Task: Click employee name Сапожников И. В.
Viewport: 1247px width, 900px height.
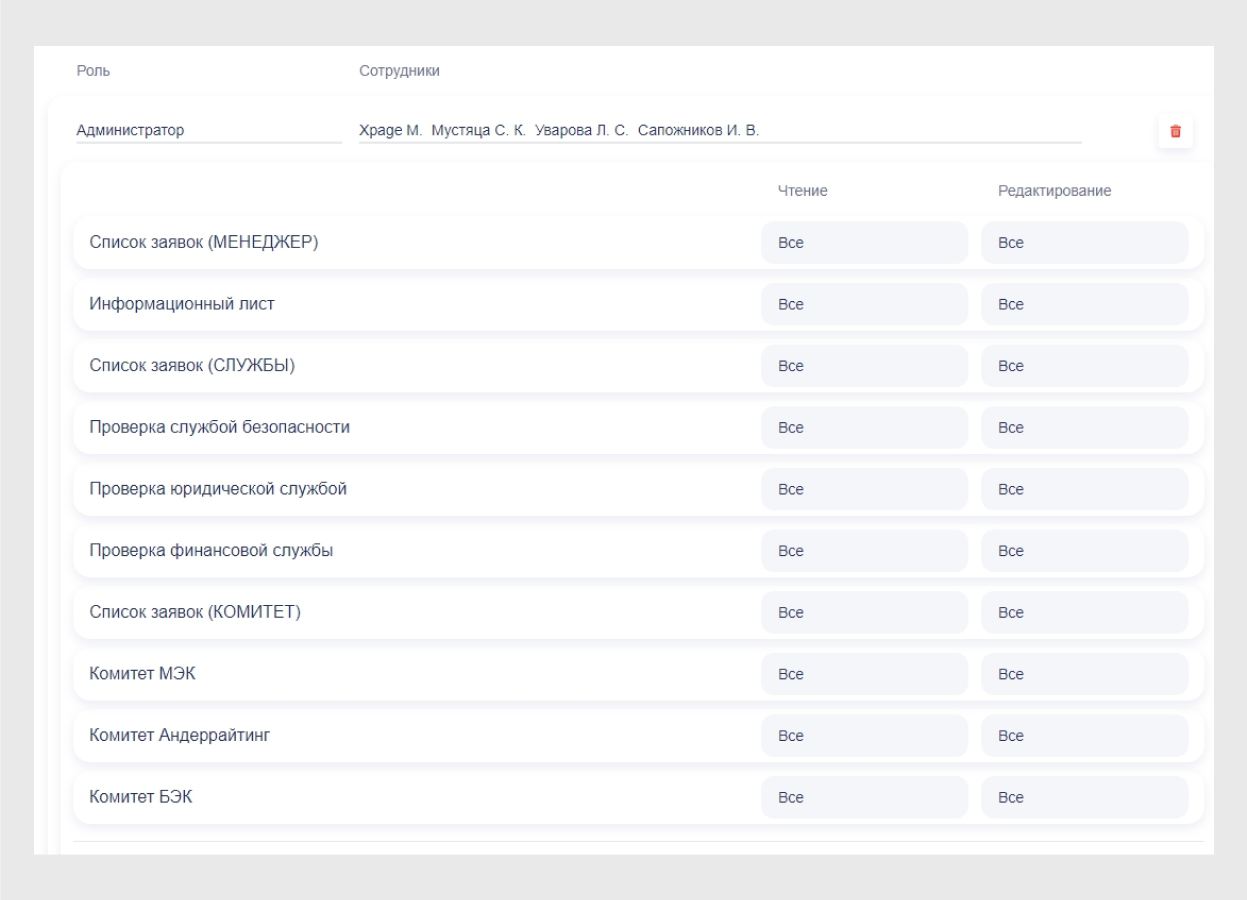Action: pyautogui.click(x=699, y=129)
